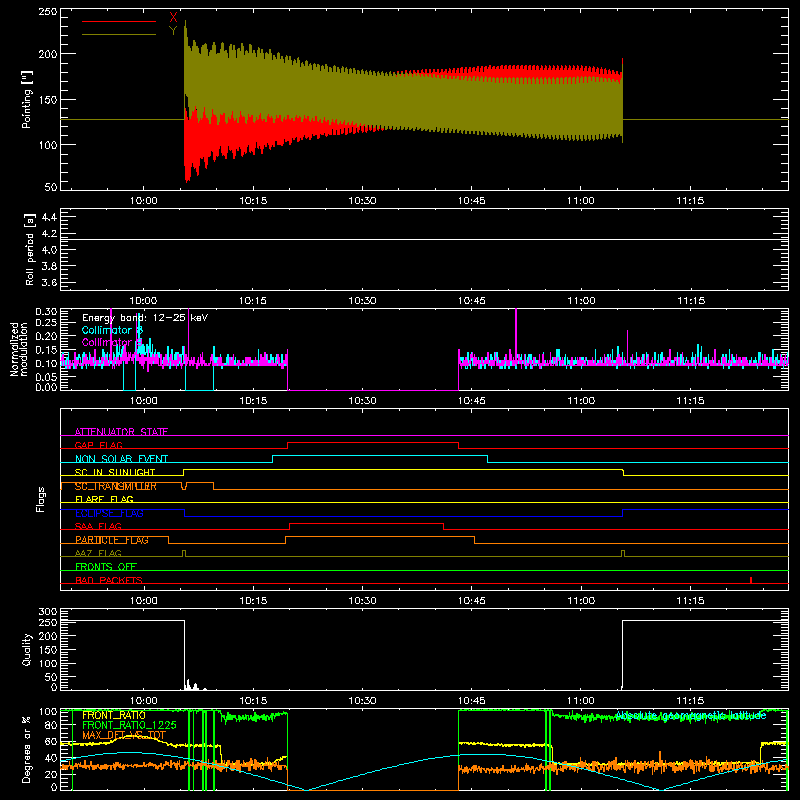
Task: Click the 60 tick on Degrees axis
Action: (51, 741)
